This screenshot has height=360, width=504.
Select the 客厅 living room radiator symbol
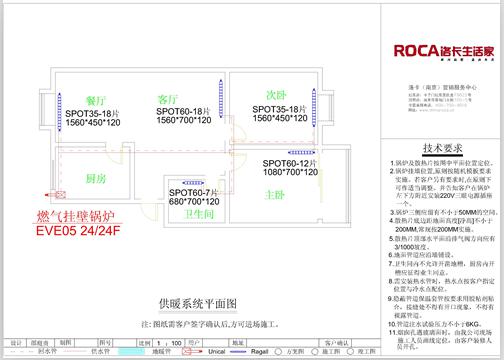pyautogui.click(x=221, y=98)
